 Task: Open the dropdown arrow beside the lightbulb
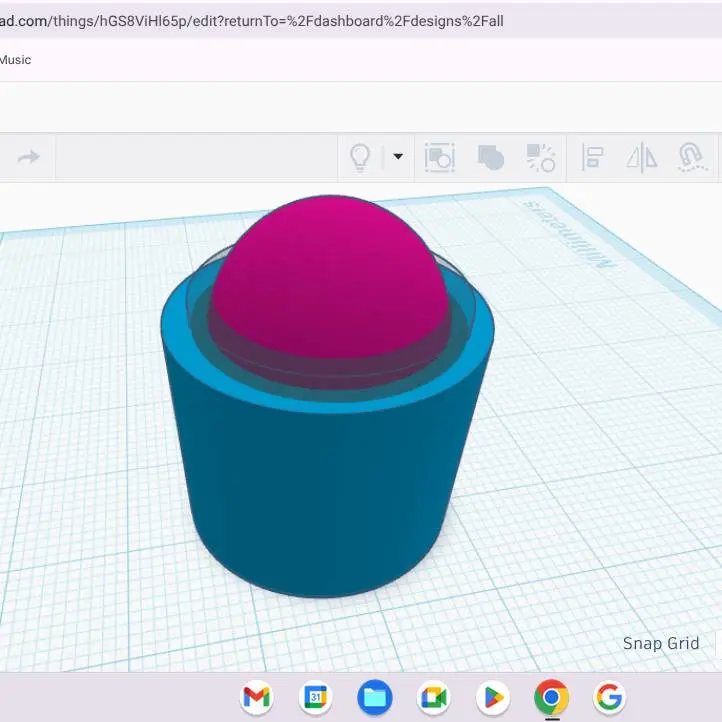click(398, 157)
